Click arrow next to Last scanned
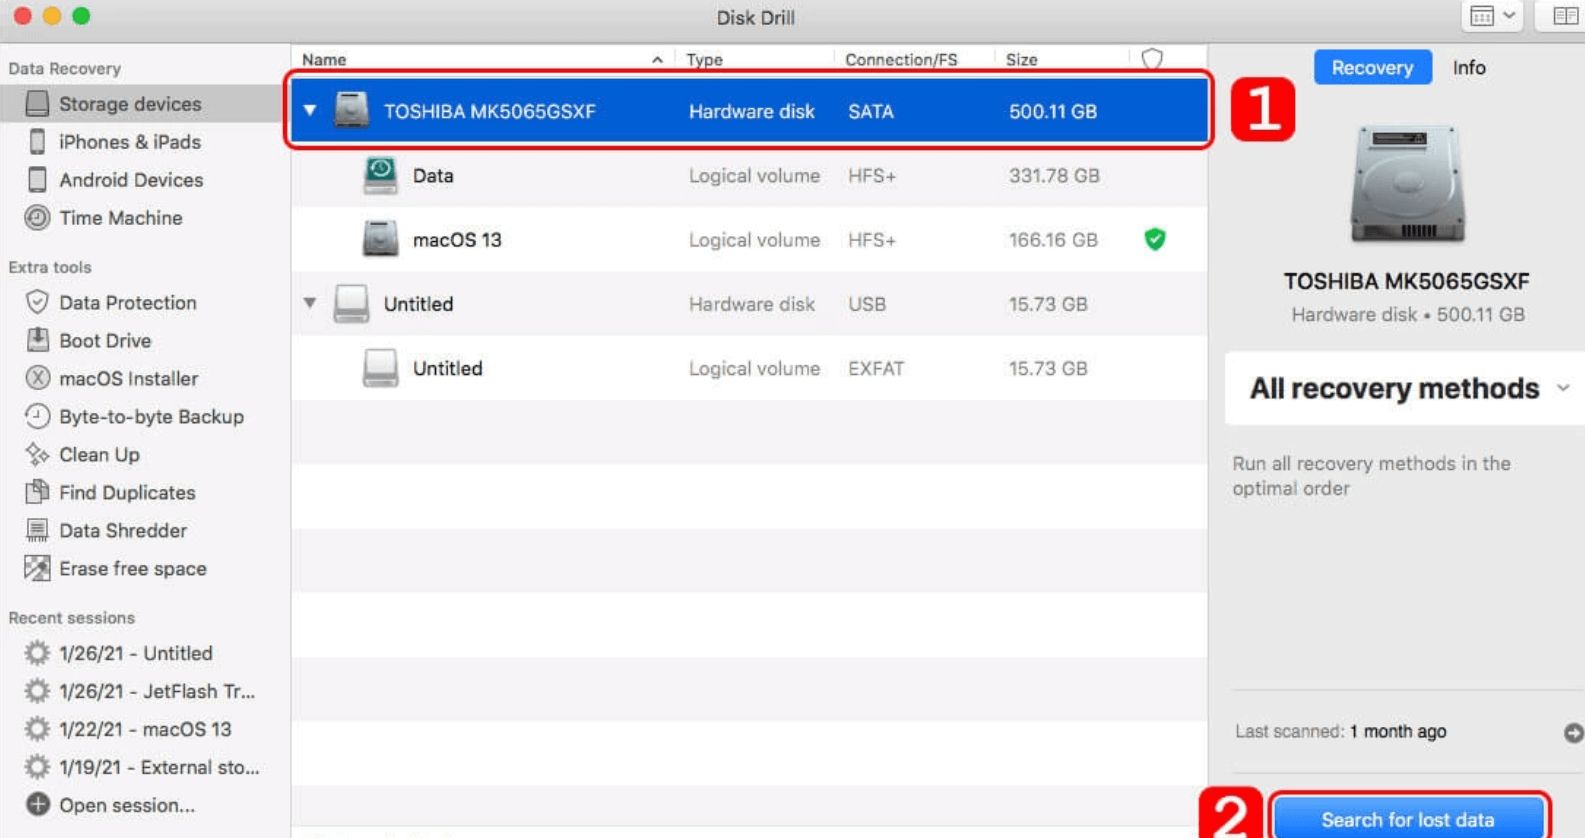 coord(1574,733)
